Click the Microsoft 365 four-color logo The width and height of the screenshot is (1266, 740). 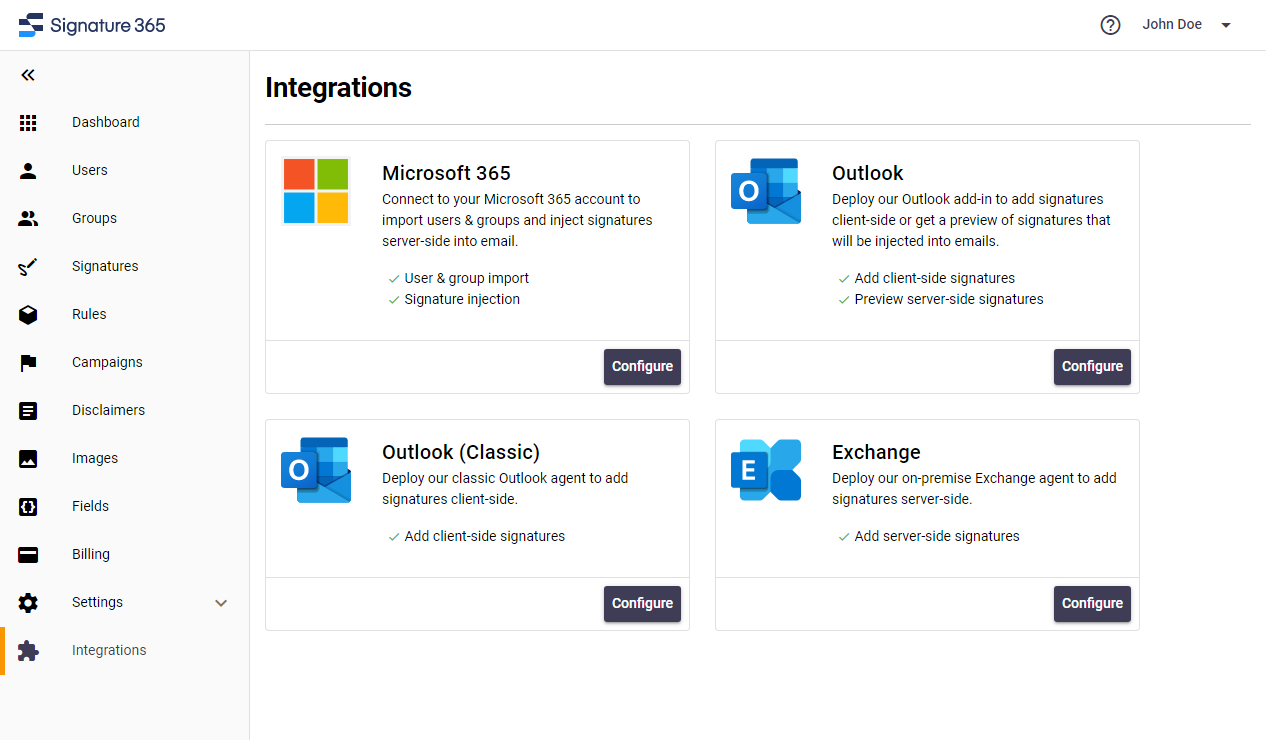pos(316,191)
